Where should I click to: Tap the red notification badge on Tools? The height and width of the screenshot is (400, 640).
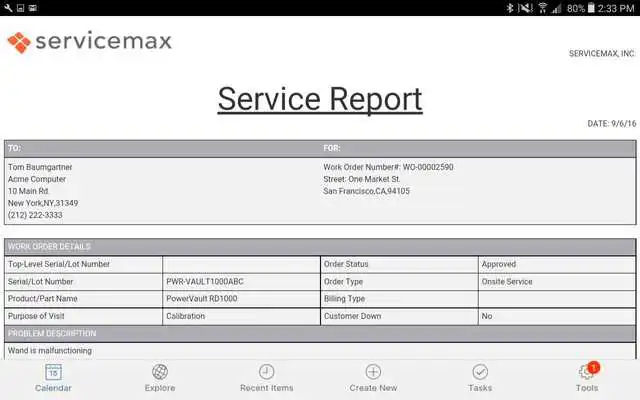[x=594, y=367]
